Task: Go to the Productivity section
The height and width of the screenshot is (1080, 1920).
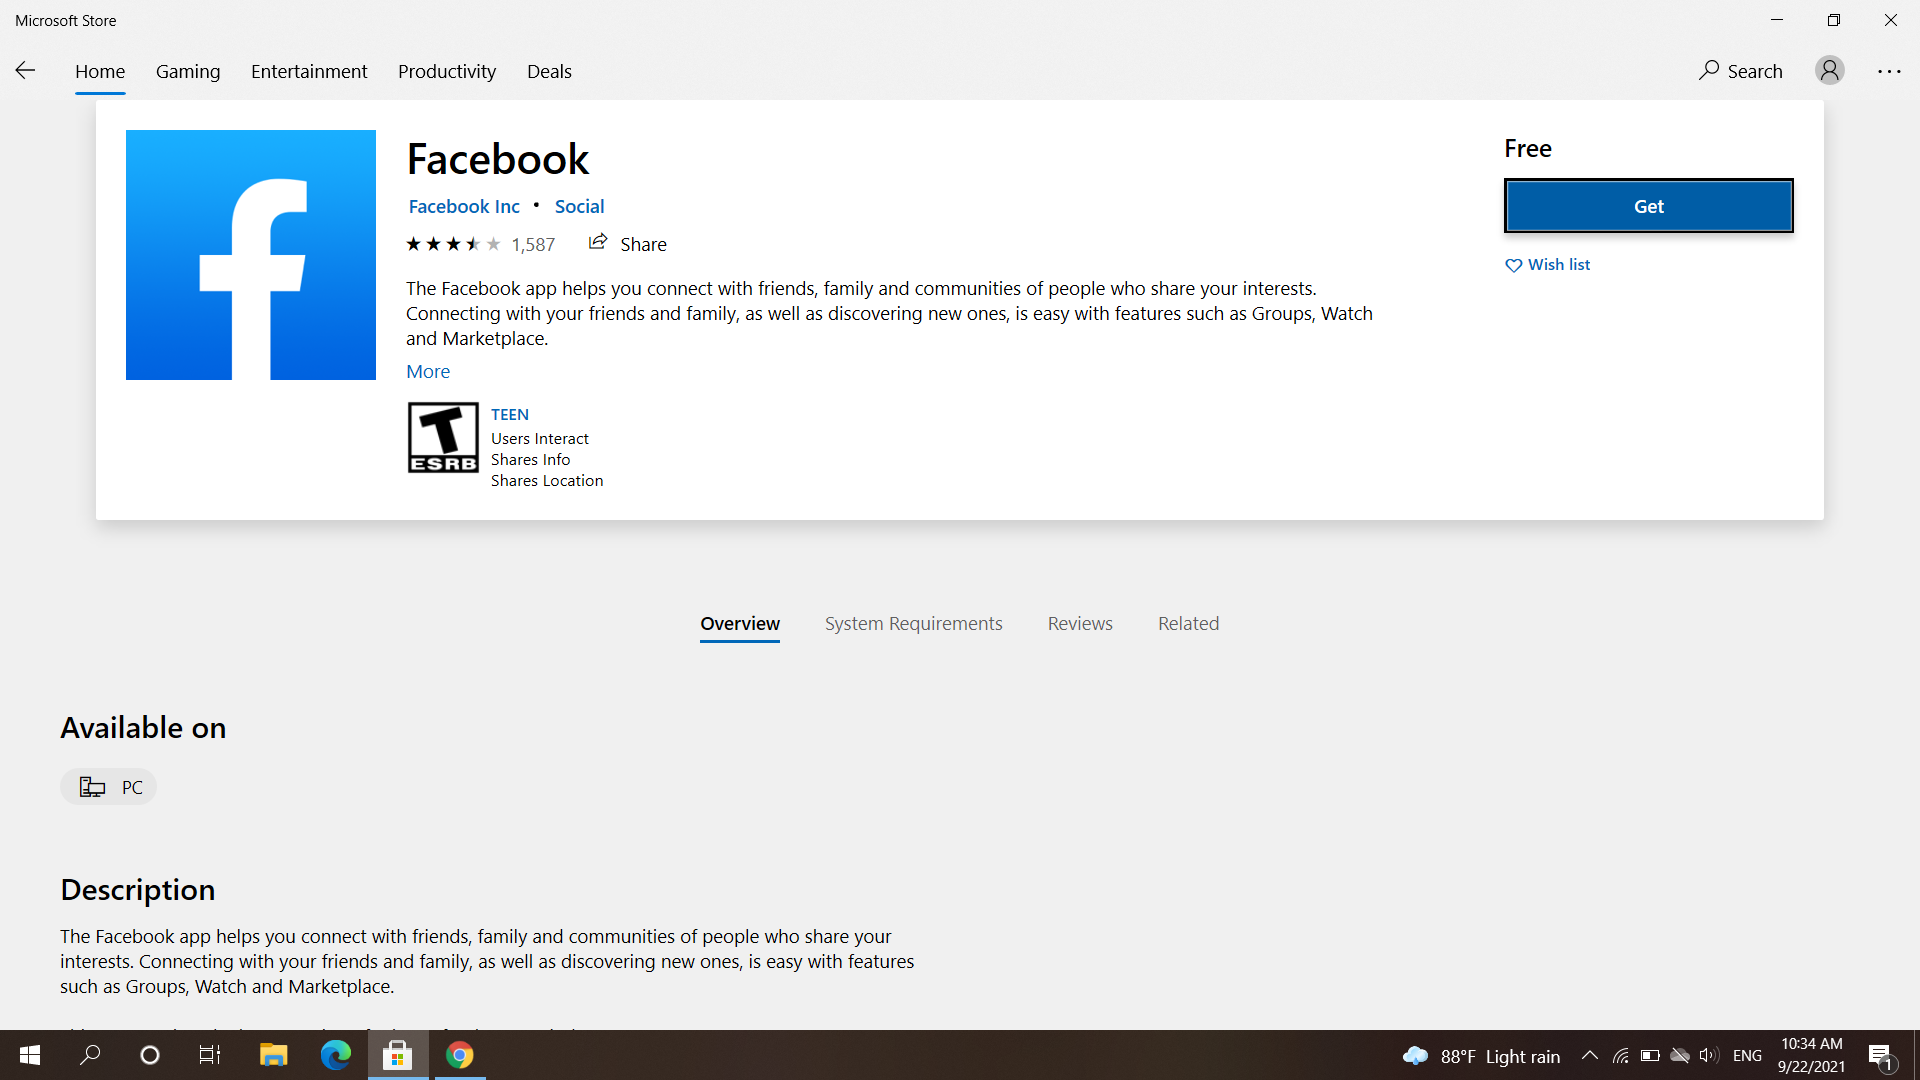Action: click(x=446, y=71)
